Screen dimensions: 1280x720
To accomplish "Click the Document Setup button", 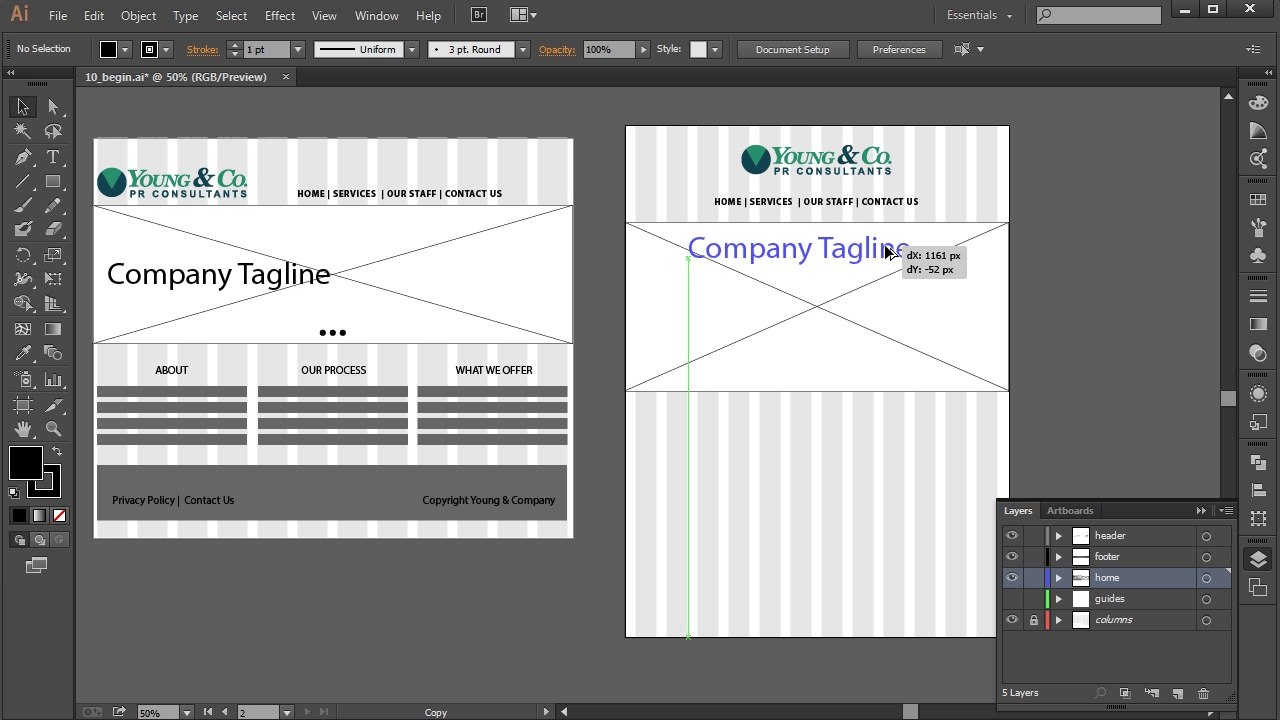I will point(793,49).
